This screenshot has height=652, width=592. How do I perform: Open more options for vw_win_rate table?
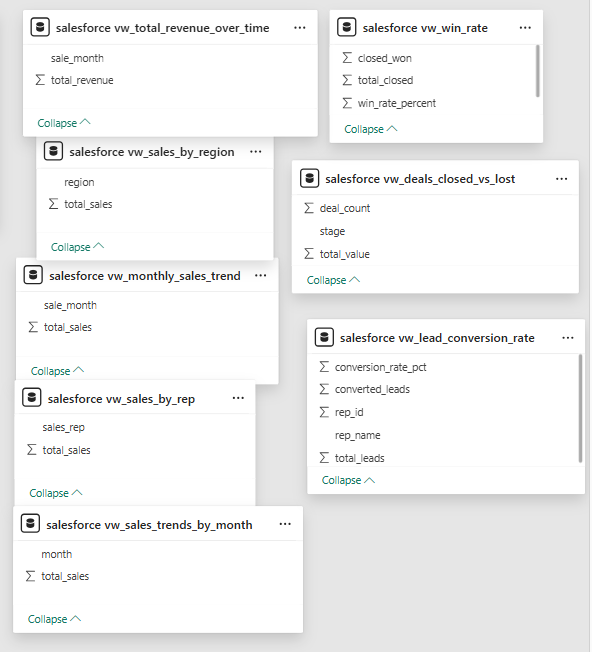525,28
